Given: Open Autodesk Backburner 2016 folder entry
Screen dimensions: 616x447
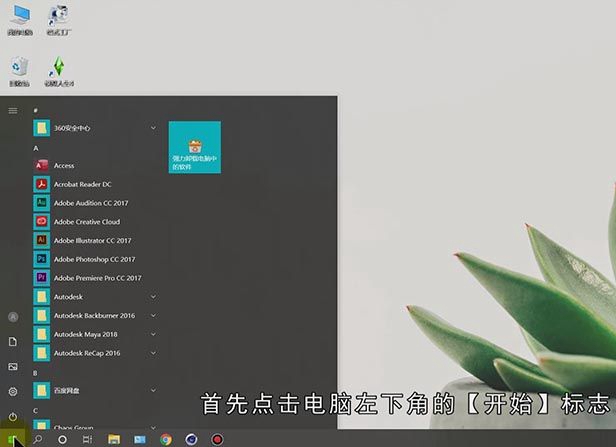Looking at the screenshot, I should (x=96, y=315).
